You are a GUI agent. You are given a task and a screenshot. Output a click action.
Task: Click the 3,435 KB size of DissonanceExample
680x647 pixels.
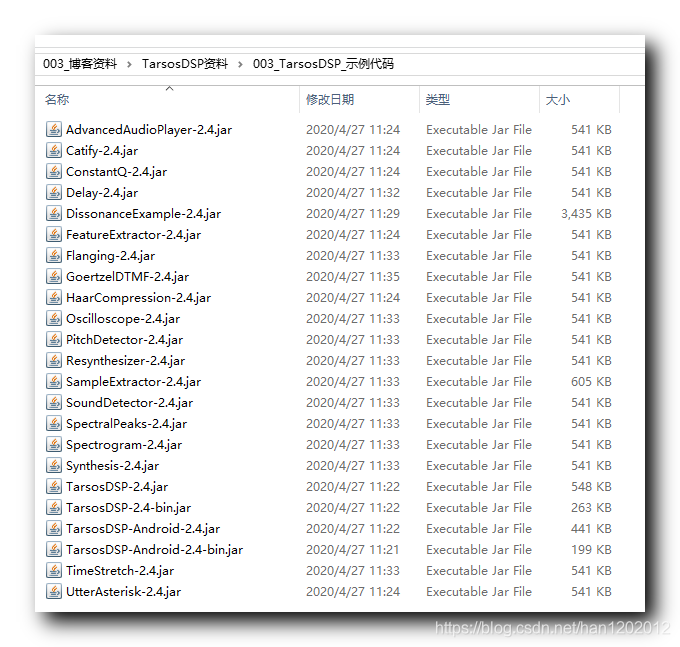coord(586,214)
